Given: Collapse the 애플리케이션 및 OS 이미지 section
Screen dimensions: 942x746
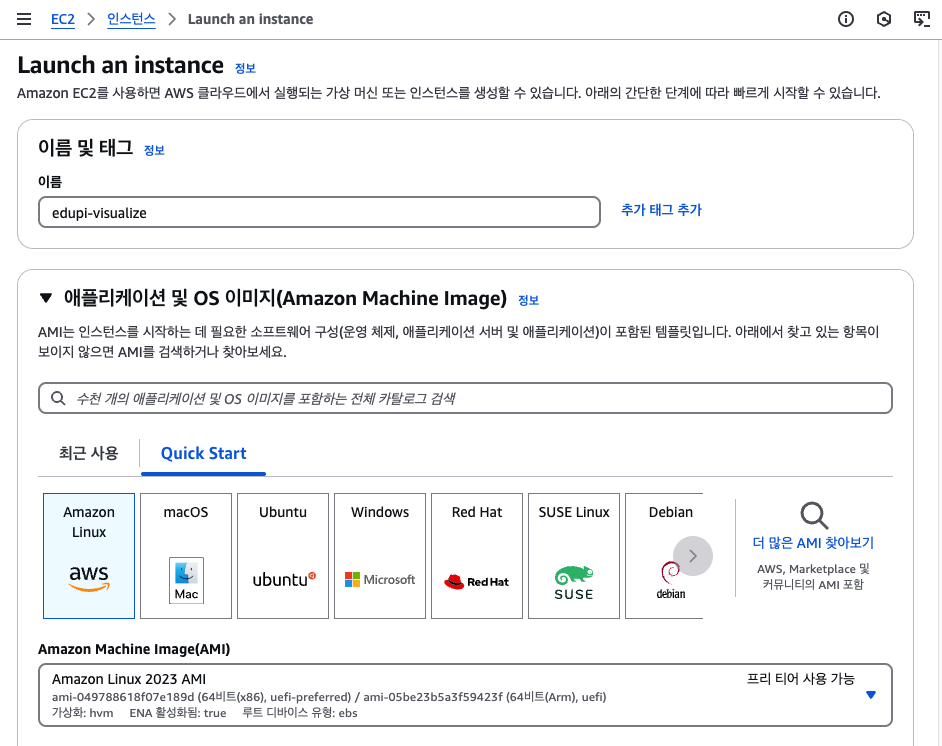Looking at the screenshot, I should (46, 297).
